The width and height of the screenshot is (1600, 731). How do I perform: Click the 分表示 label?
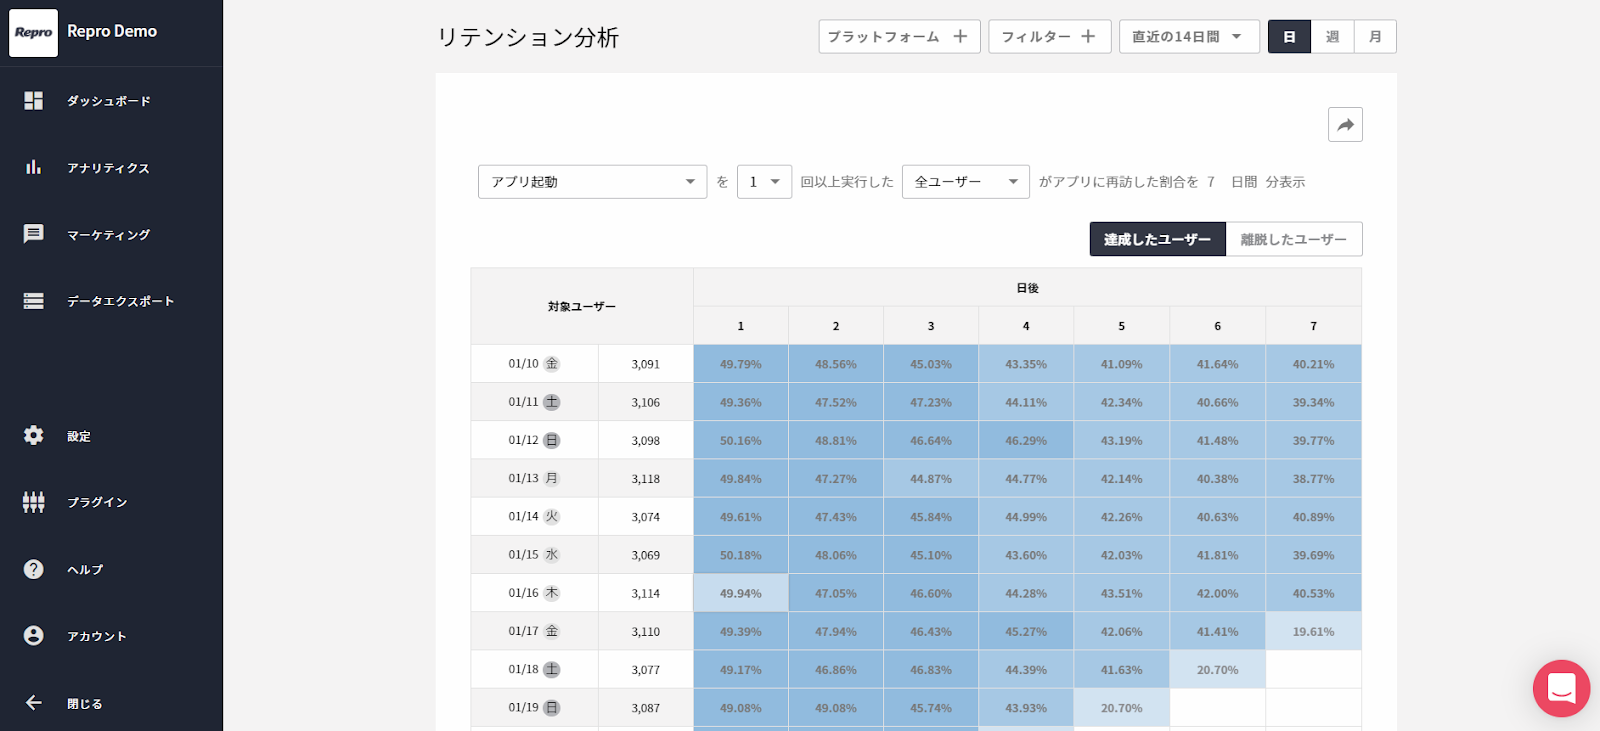1285,182
